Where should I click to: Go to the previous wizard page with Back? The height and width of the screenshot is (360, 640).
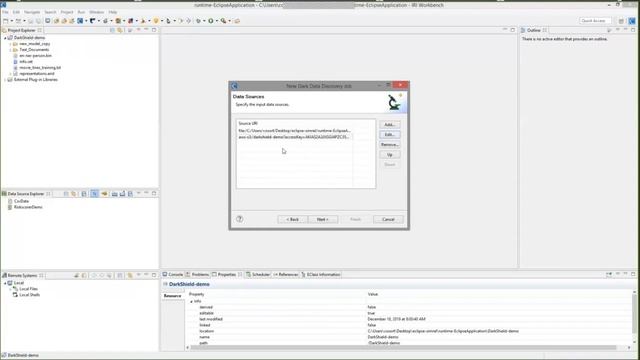[292, 219]
